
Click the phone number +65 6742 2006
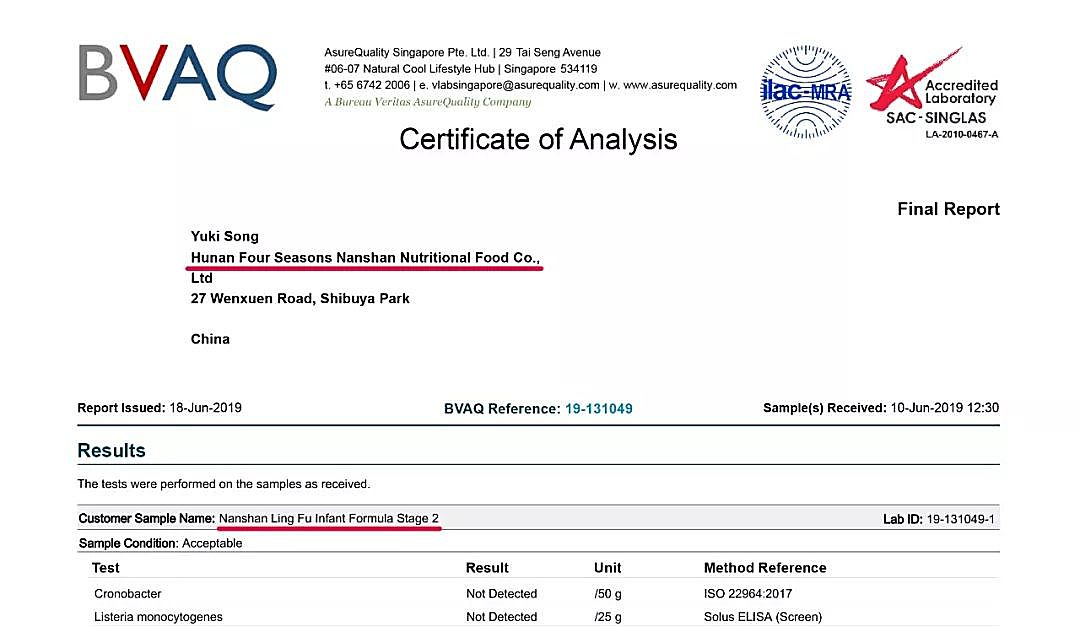tap(372, 85)
